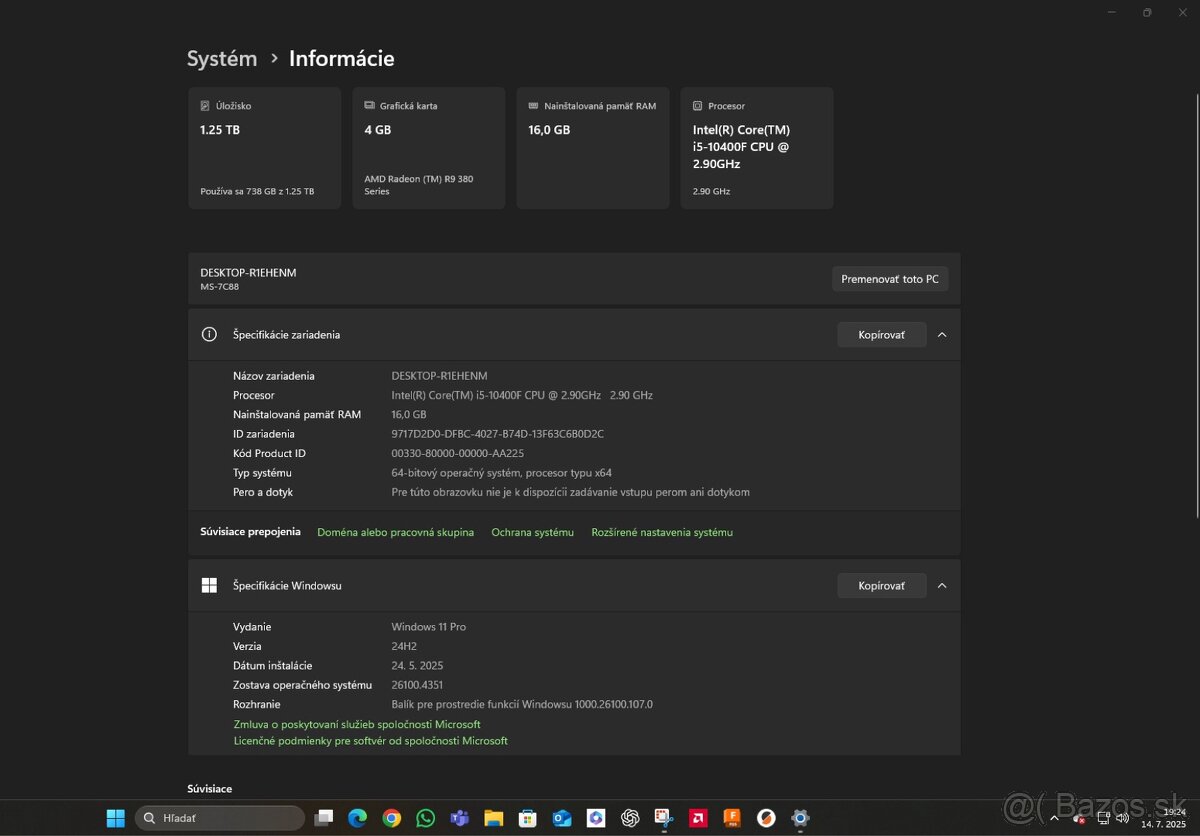Click the volume icon in system tray
The width and height of the screenshot is (1200, 836).
(x=1123, y=817)
